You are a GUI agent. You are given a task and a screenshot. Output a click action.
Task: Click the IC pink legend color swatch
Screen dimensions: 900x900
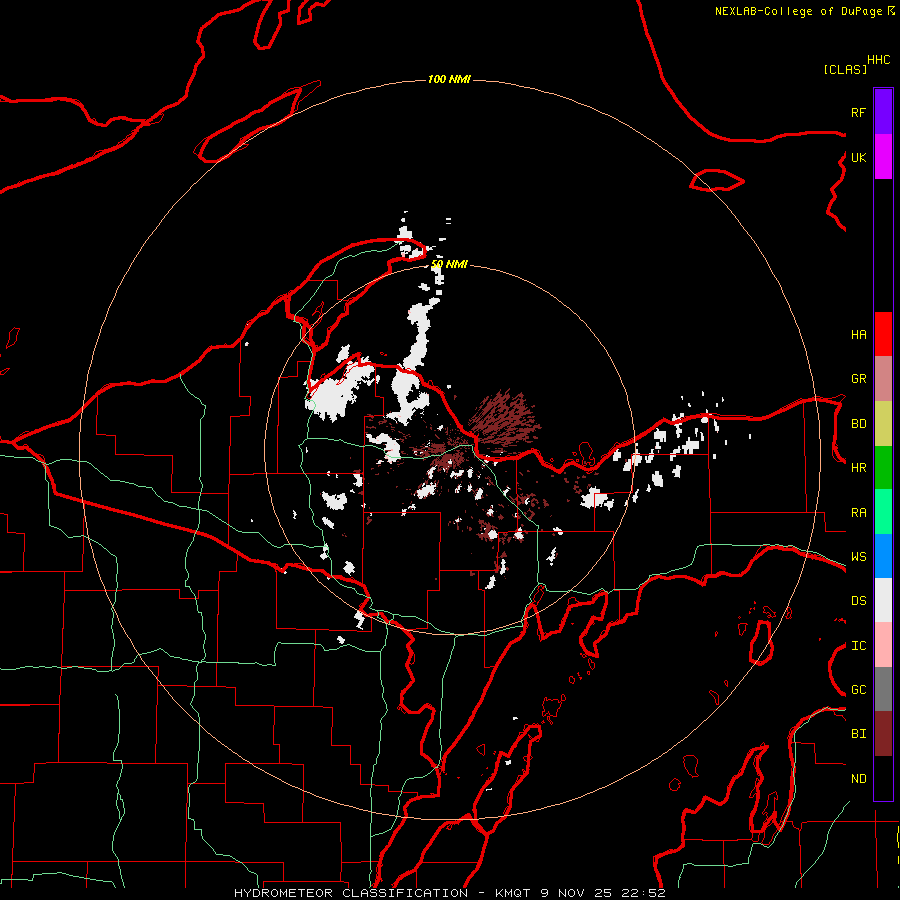[883, 645]
